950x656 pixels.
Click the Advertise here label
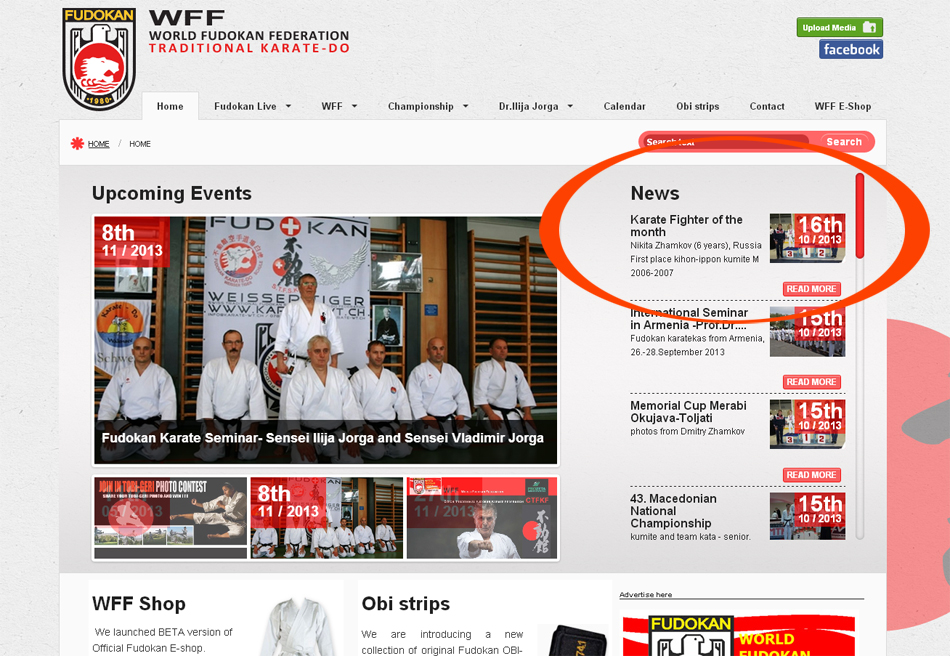tap(645, 595)
